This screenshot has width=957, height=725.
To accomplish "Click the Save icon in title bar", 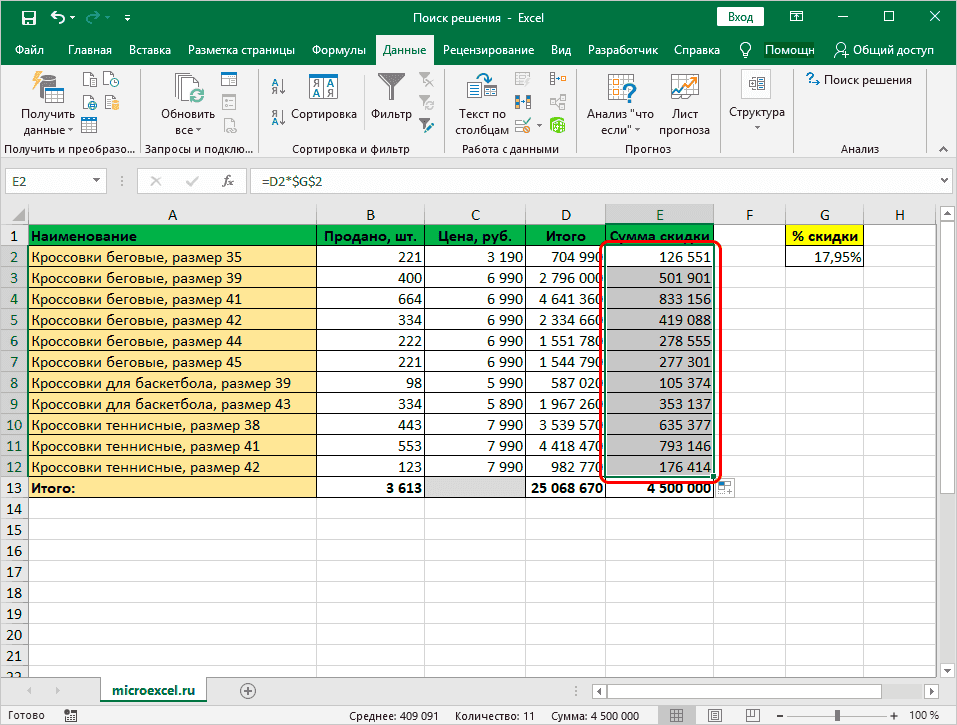I will click(28, 18).
